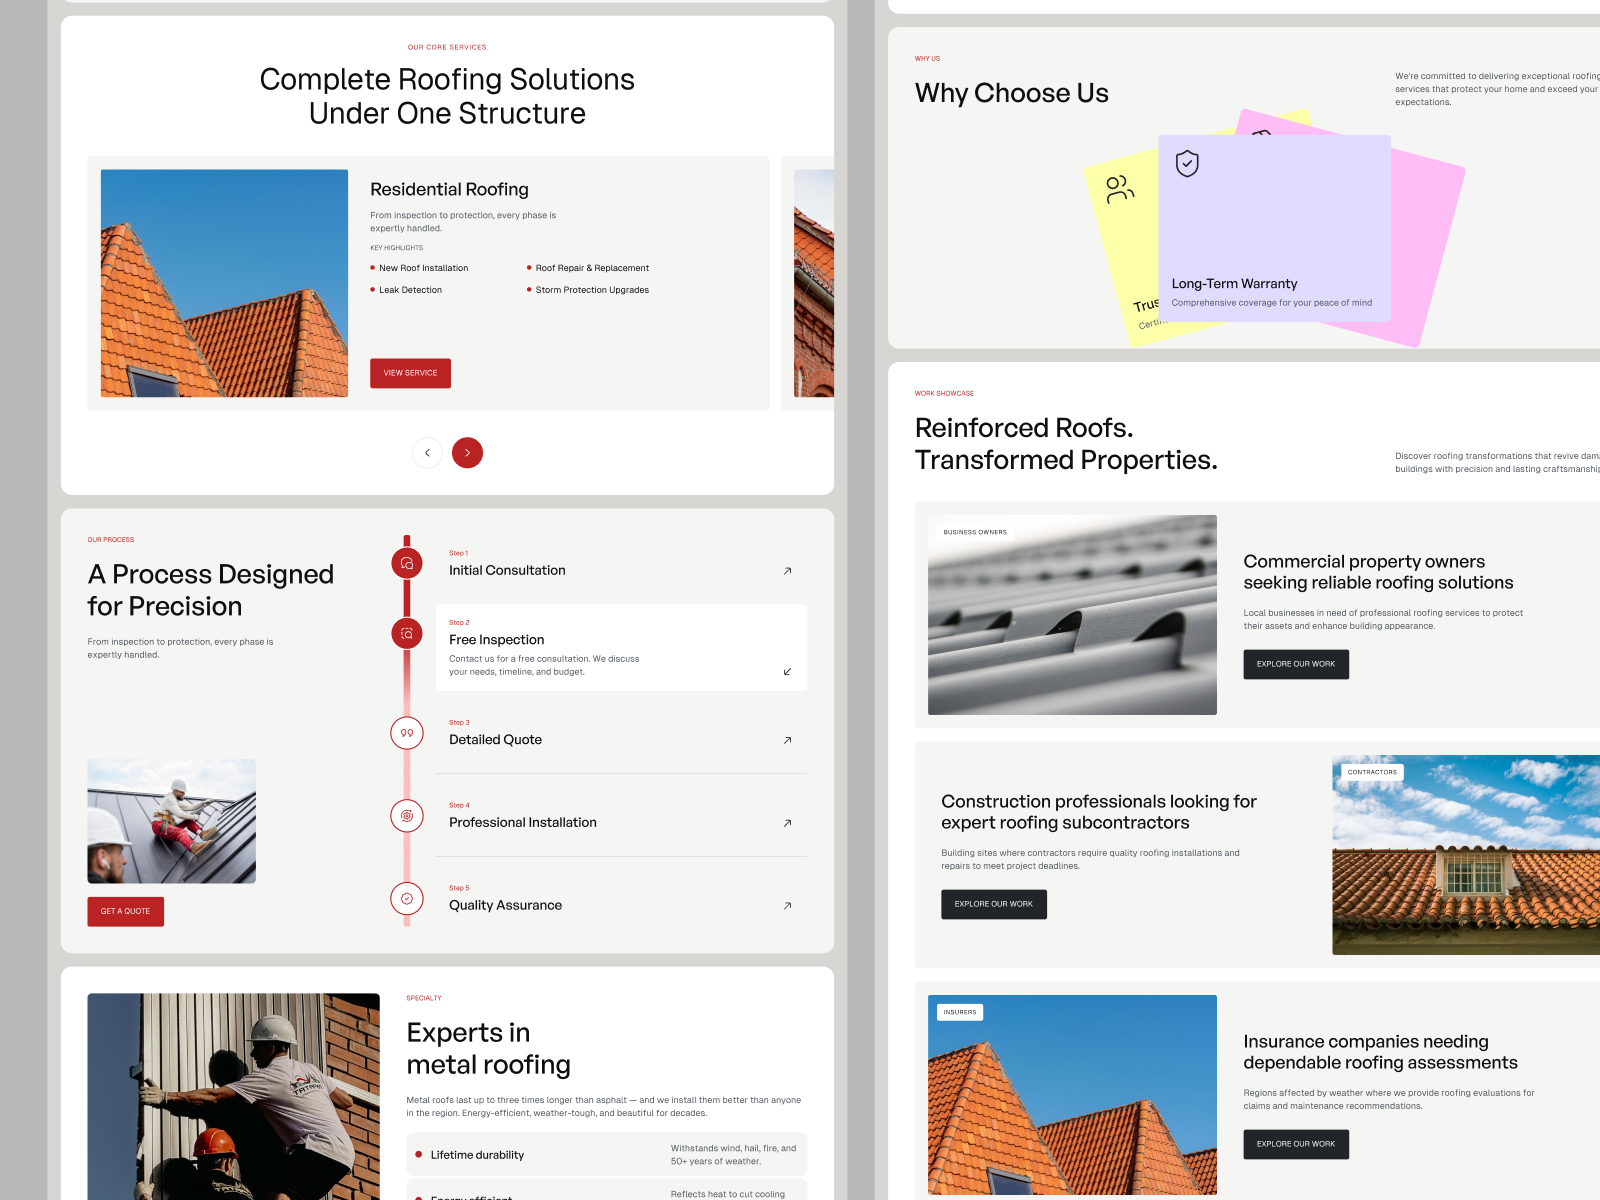
Task: Click EXPLORE OUR WORK under Commercial property owners
Action: click(x=1296, y=665)
